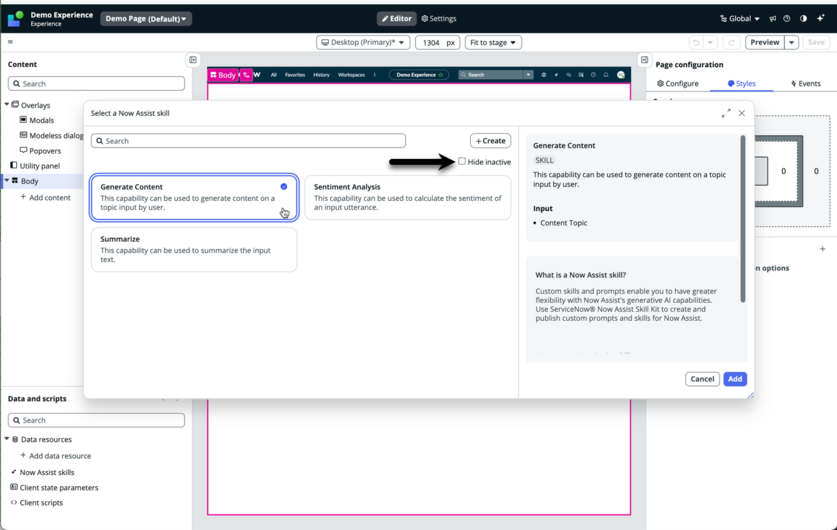Focus the Content panel Search field
The height and width of the screenshot is (530, 837).
click(x=96, y=84)
